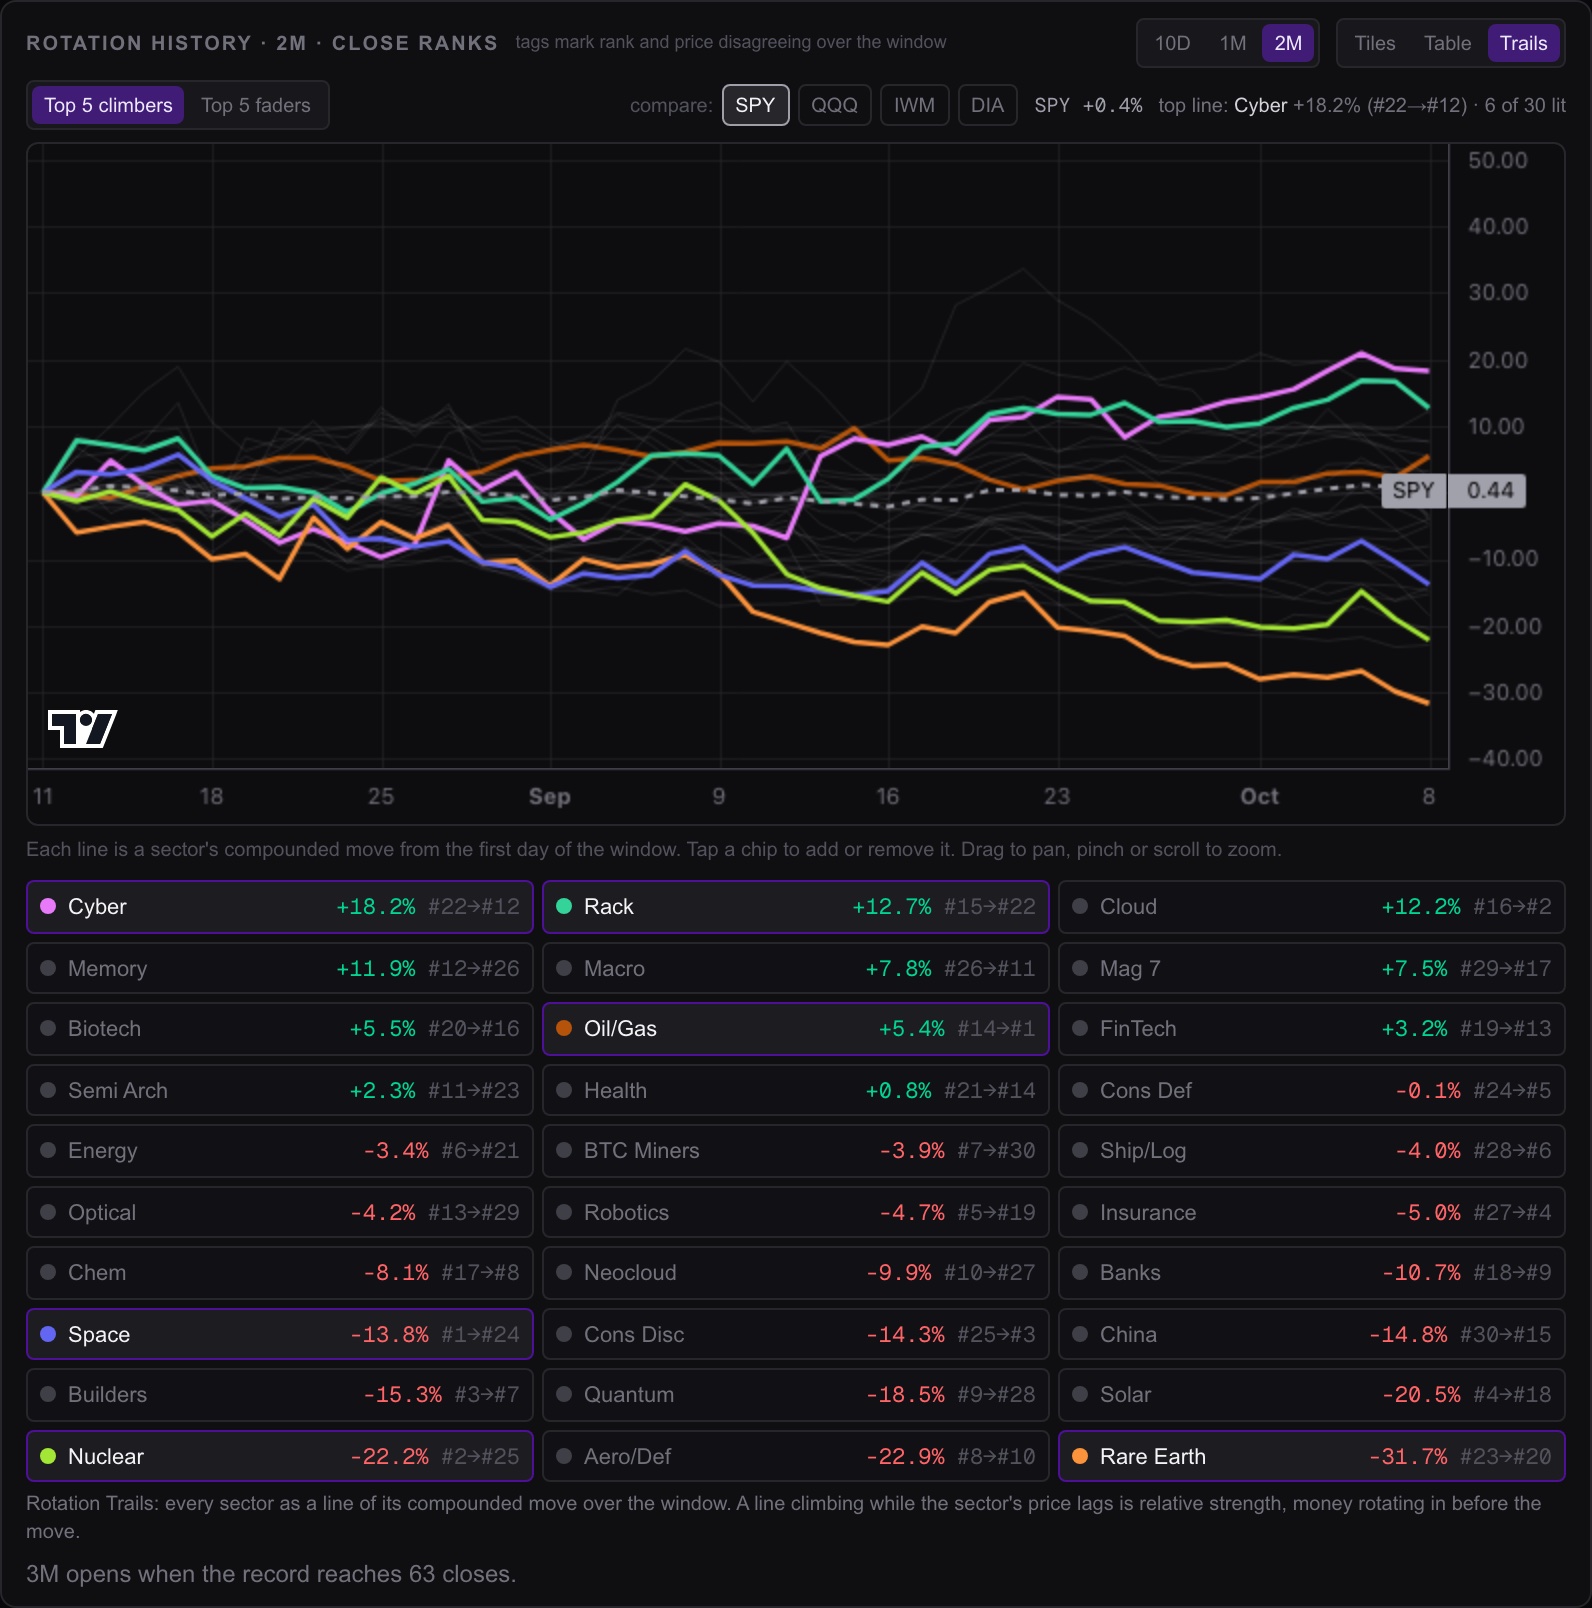1592x1608 pixels.
Task: Toggle the Solar sector chip
Action: coord(1312,1395)
